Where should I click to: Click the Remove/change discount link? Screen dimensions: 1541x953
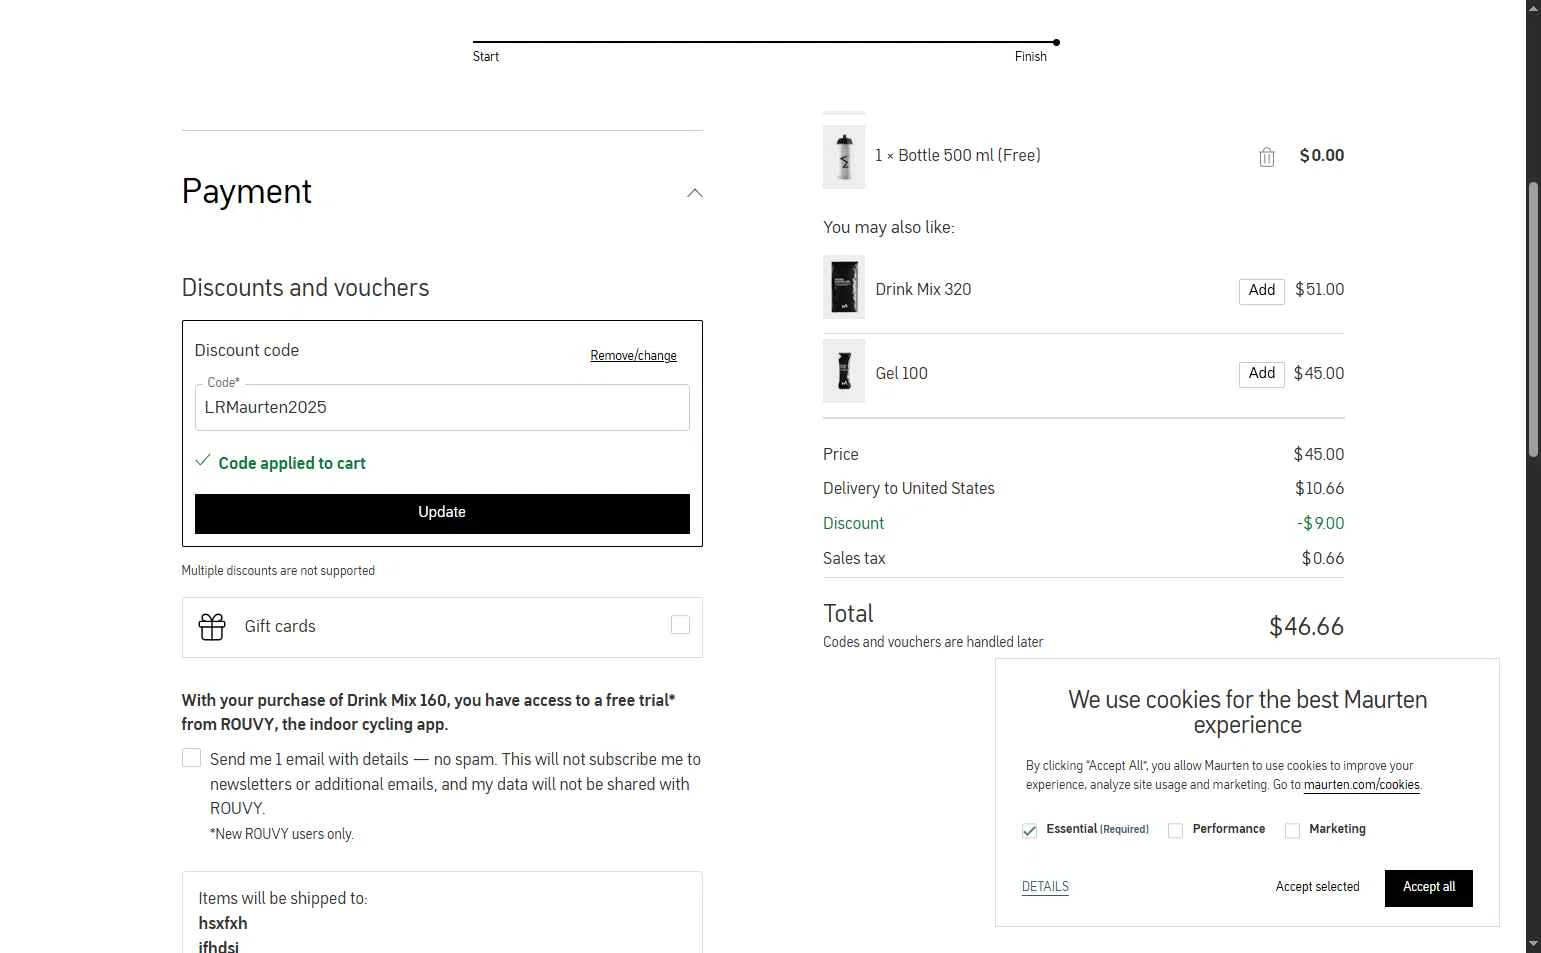tap(633, 356)
